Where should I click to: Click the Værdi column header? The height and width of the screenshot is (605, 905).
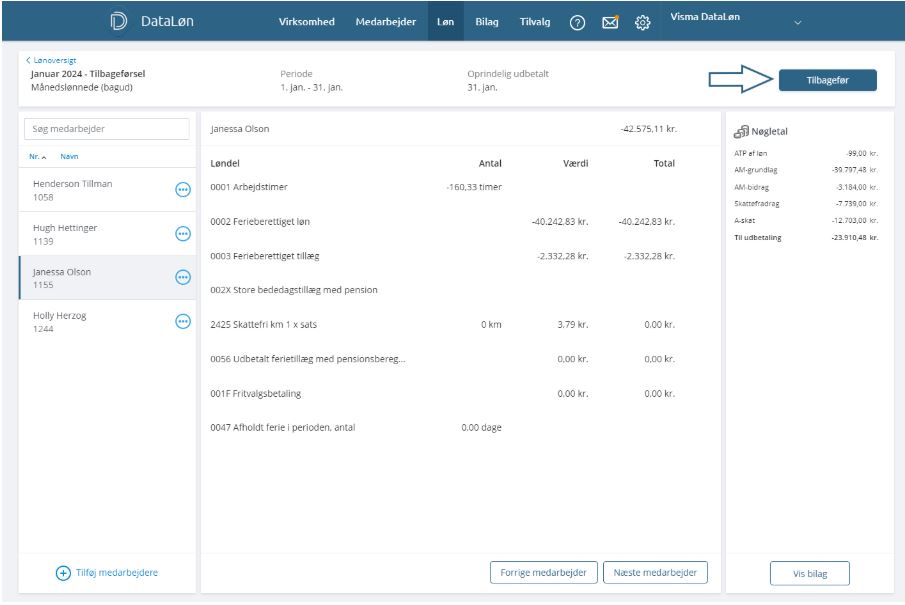pyautogui.click(x=575, y=163)
